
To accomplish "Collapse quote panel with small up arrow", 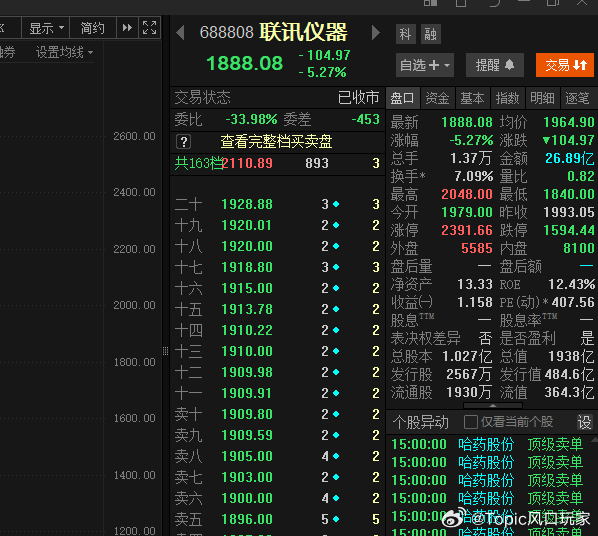I will click(x=493, y=406).
